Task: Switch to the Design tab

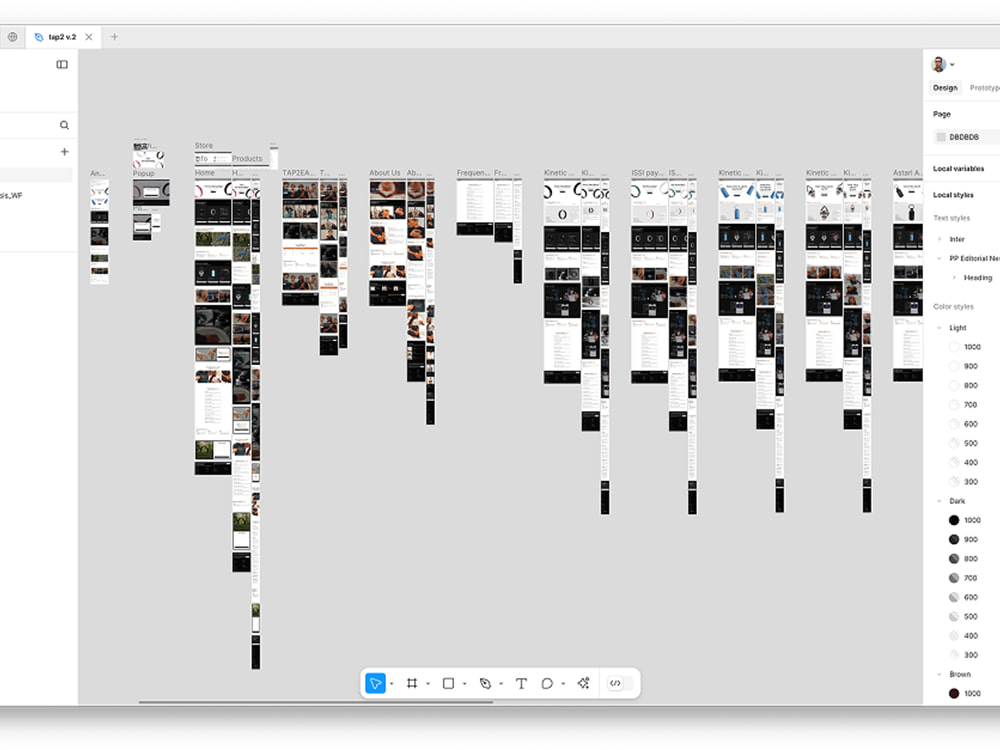Action: [x=945, y=88]
